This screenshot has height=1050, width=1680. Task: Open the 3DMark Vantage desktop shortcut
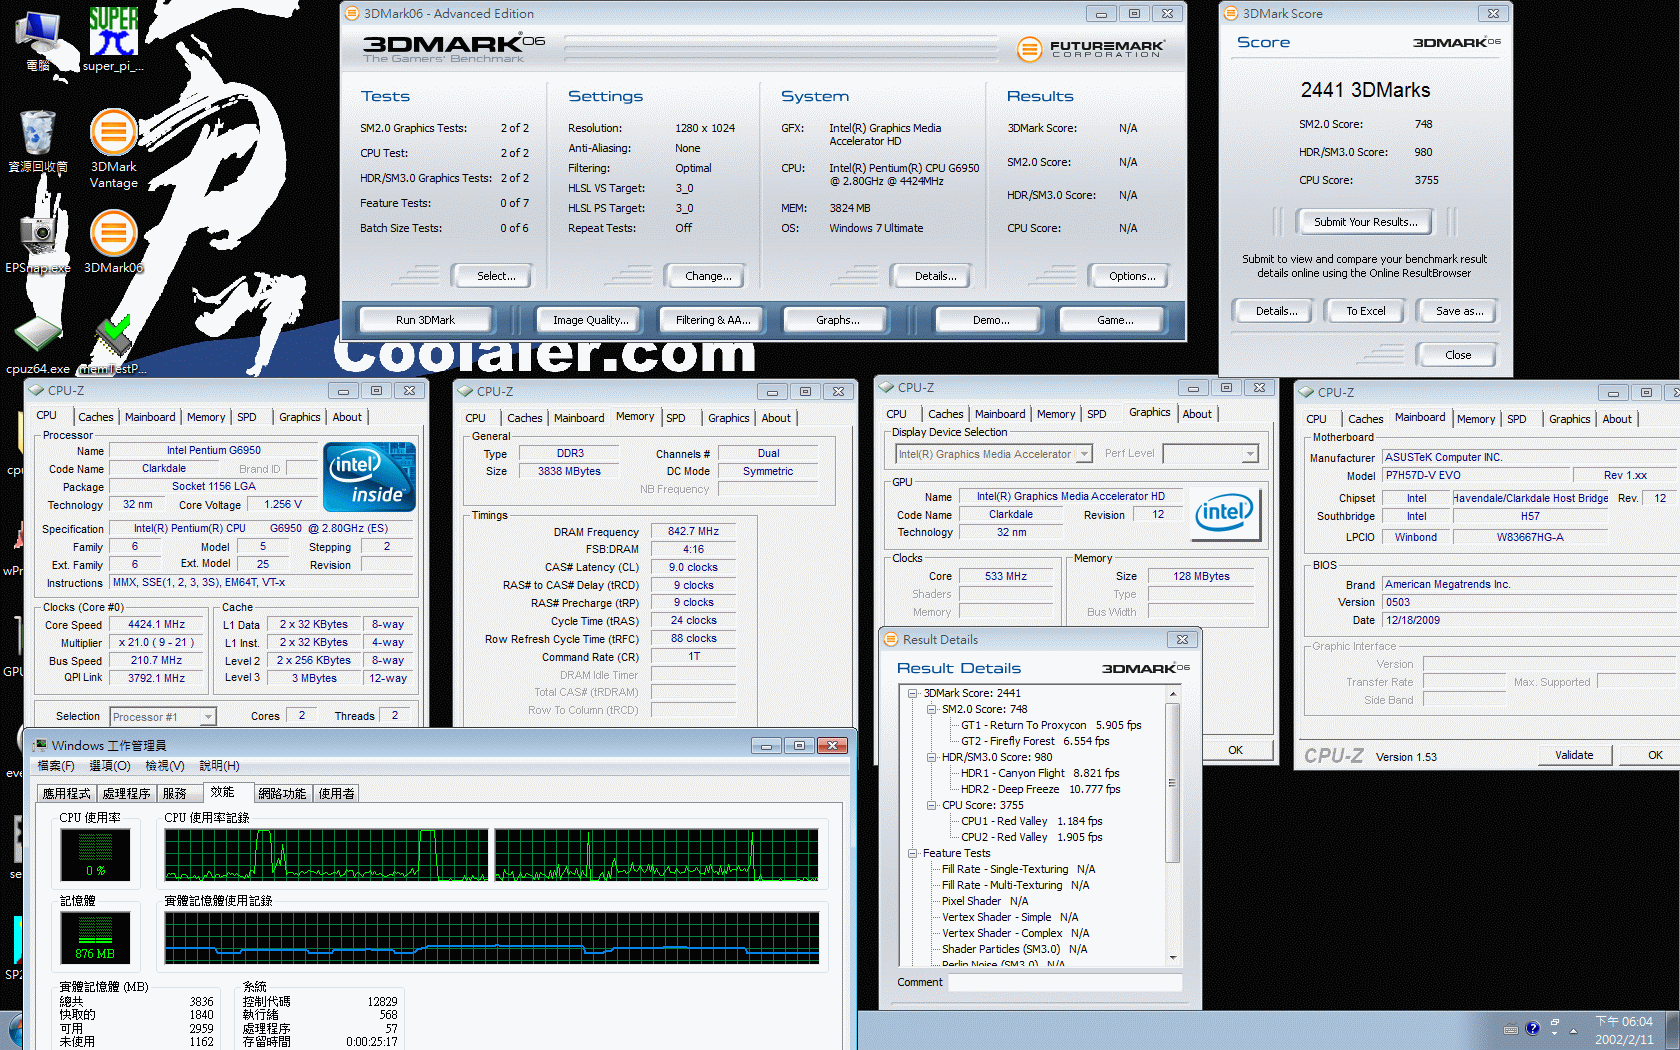point(113,148)
